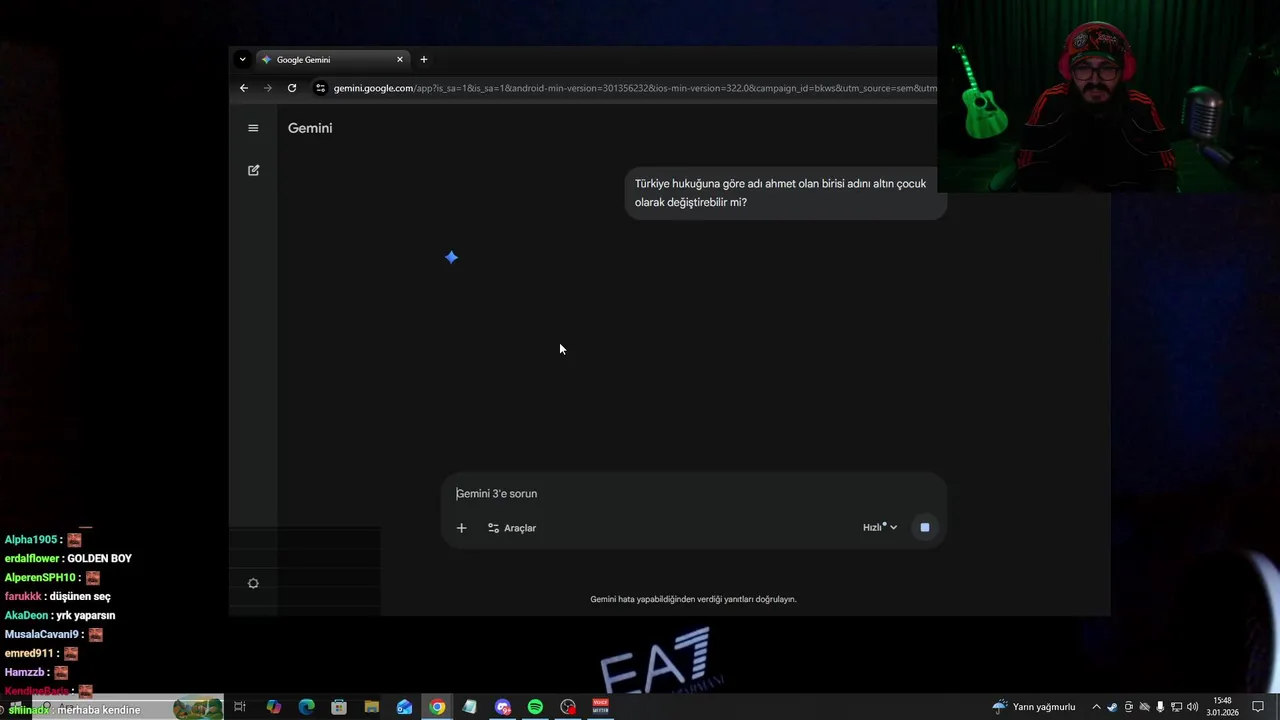This screenshot has height=720, width=1280.
Task: Click the gemini.google.com address bar URL
Action: pos(634,88)
